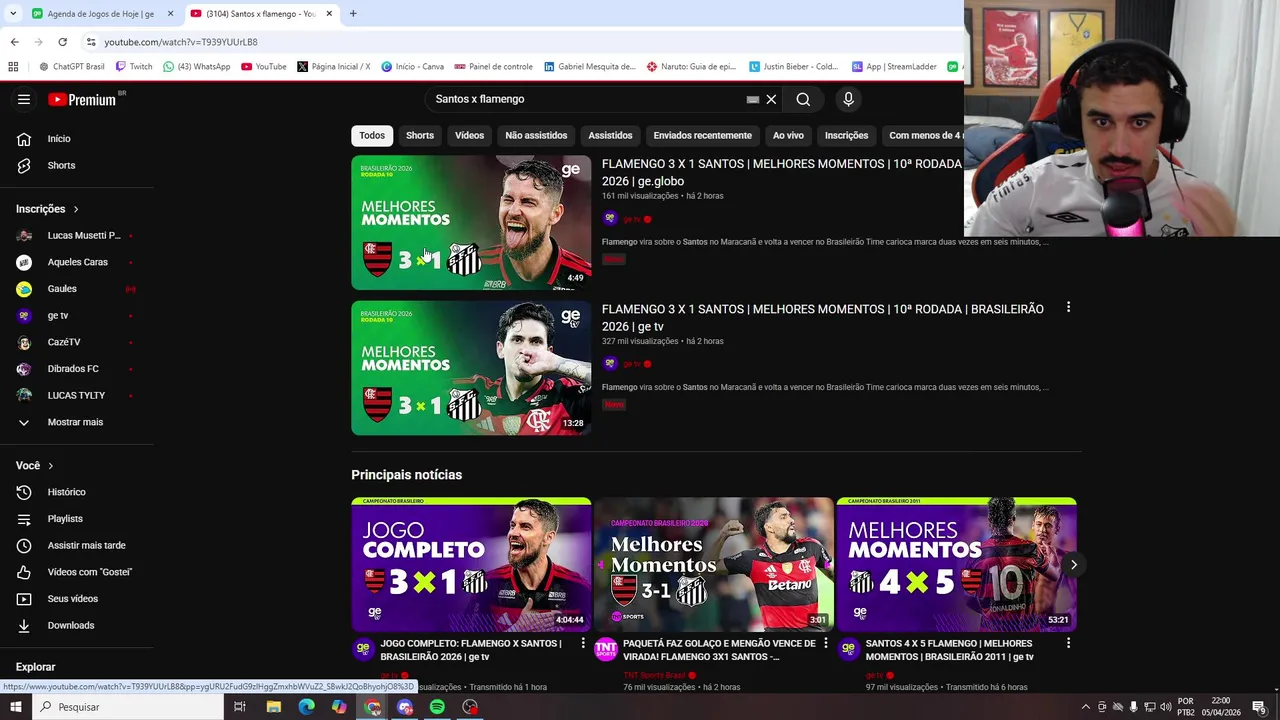
Task: Select the Não assistidos filter chip
Action: pos(536,135)
